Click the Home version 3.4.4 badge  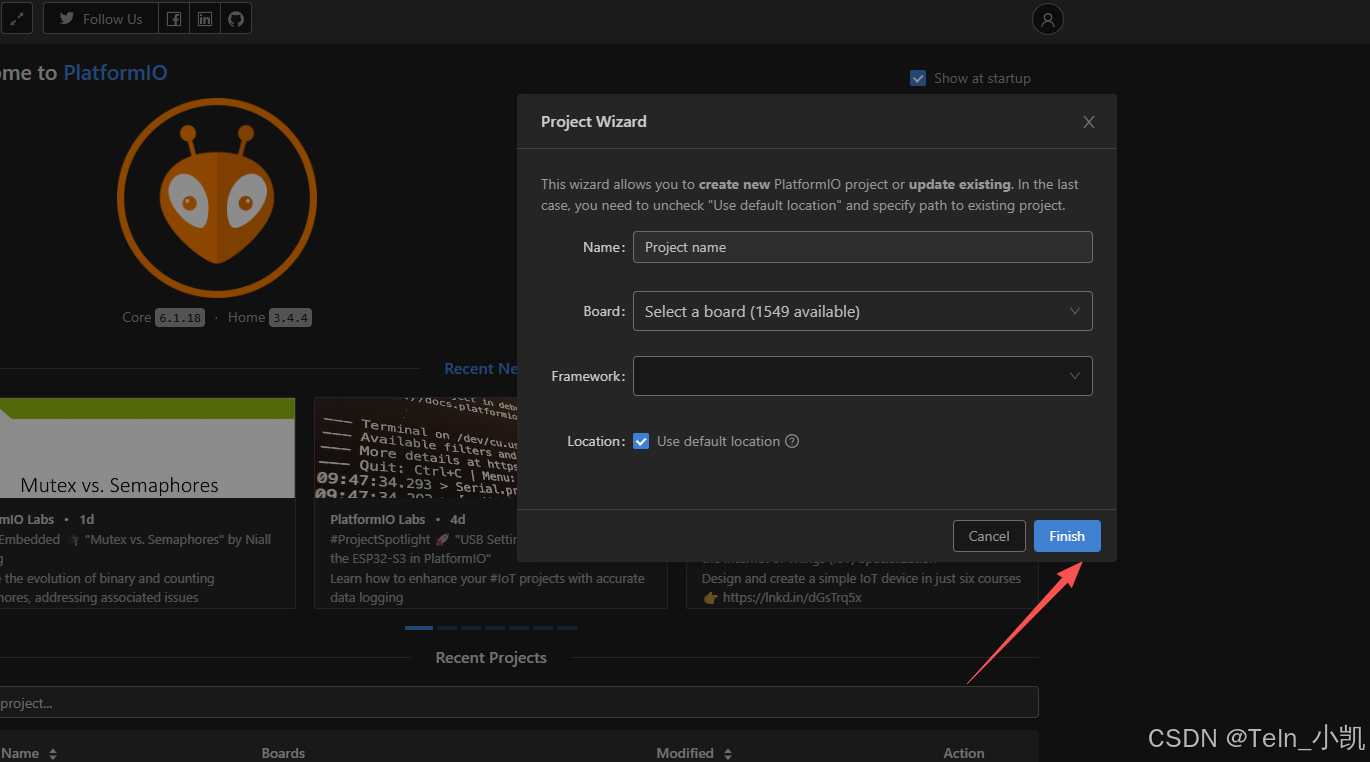[291, 318]
